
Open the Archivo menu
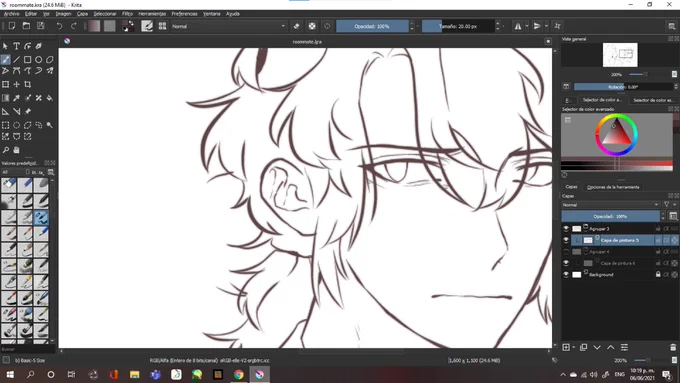[x=12, y=14]
